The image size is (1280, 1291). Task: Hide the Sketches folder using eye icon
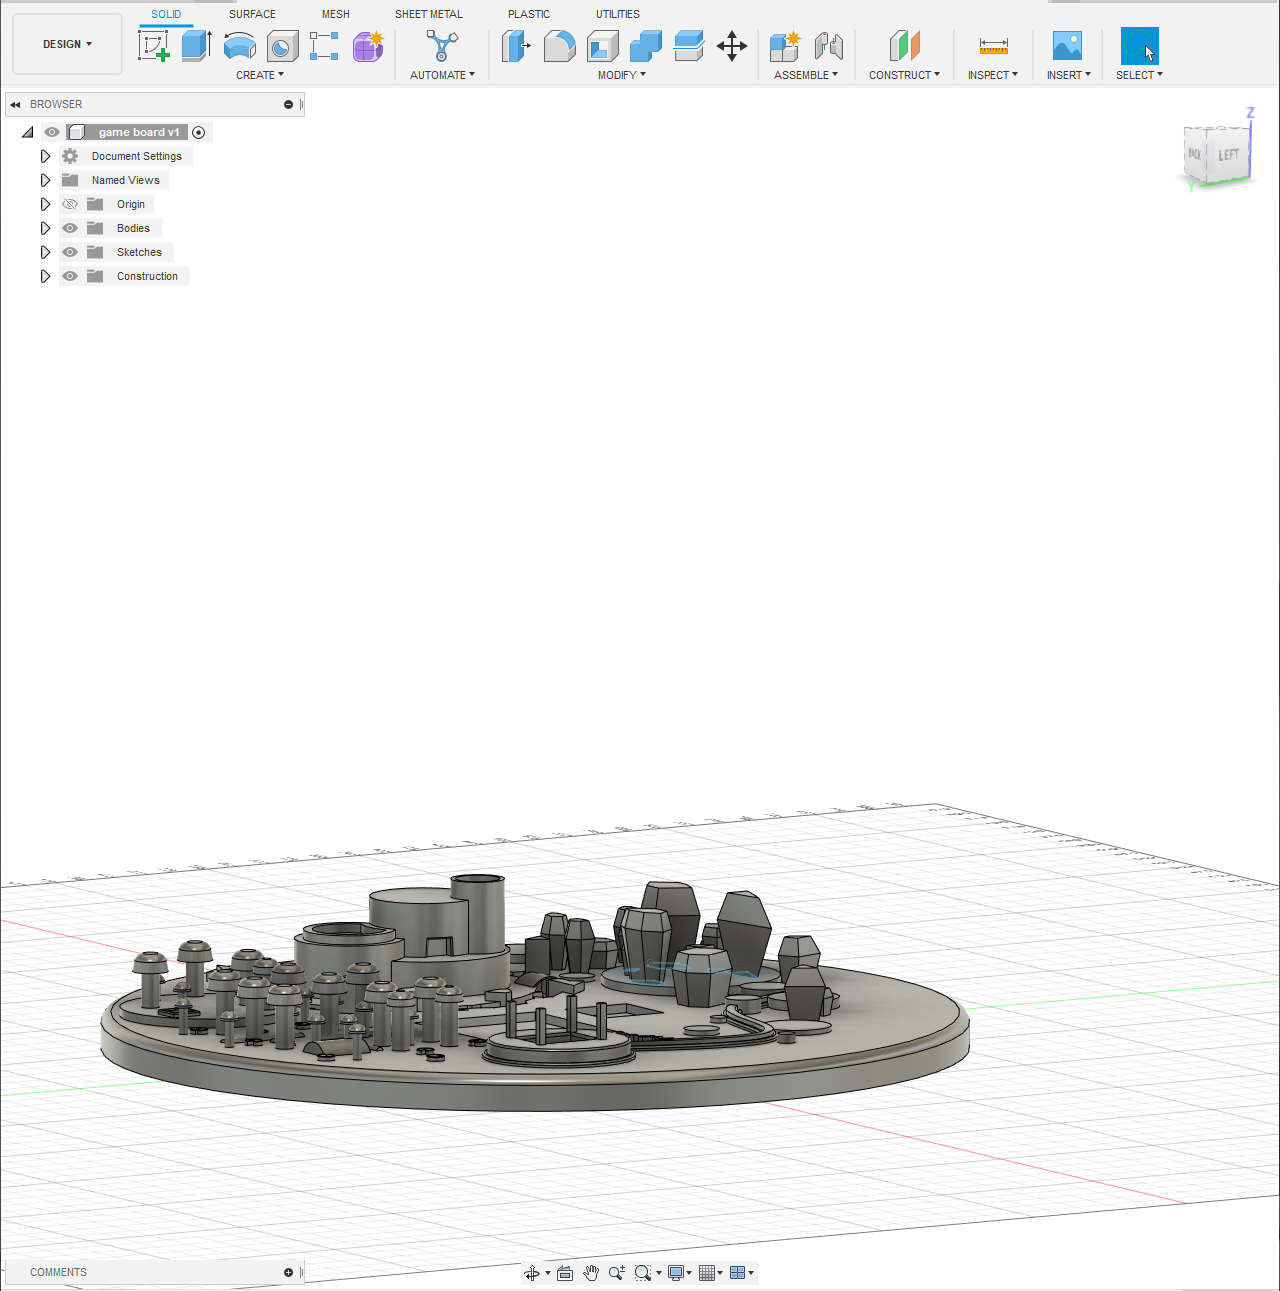tap(70, 252)
